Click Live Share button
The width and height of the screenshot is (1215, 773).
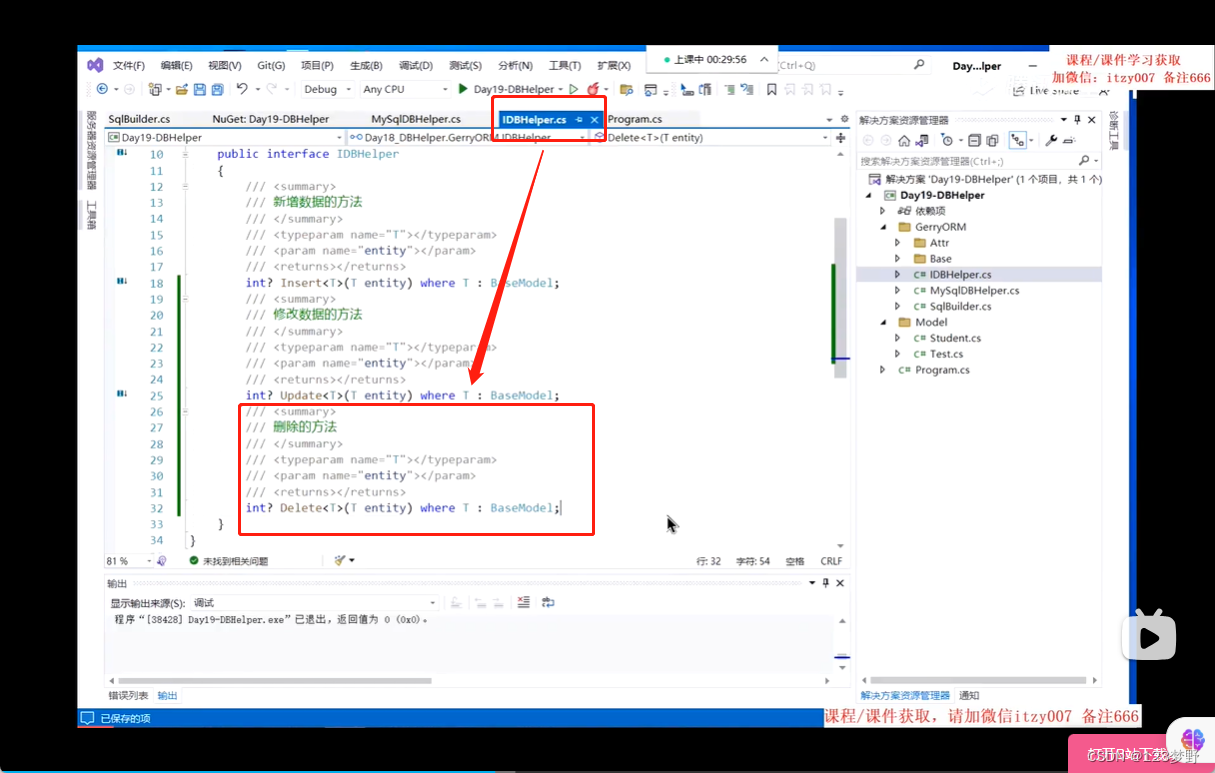1046,90
